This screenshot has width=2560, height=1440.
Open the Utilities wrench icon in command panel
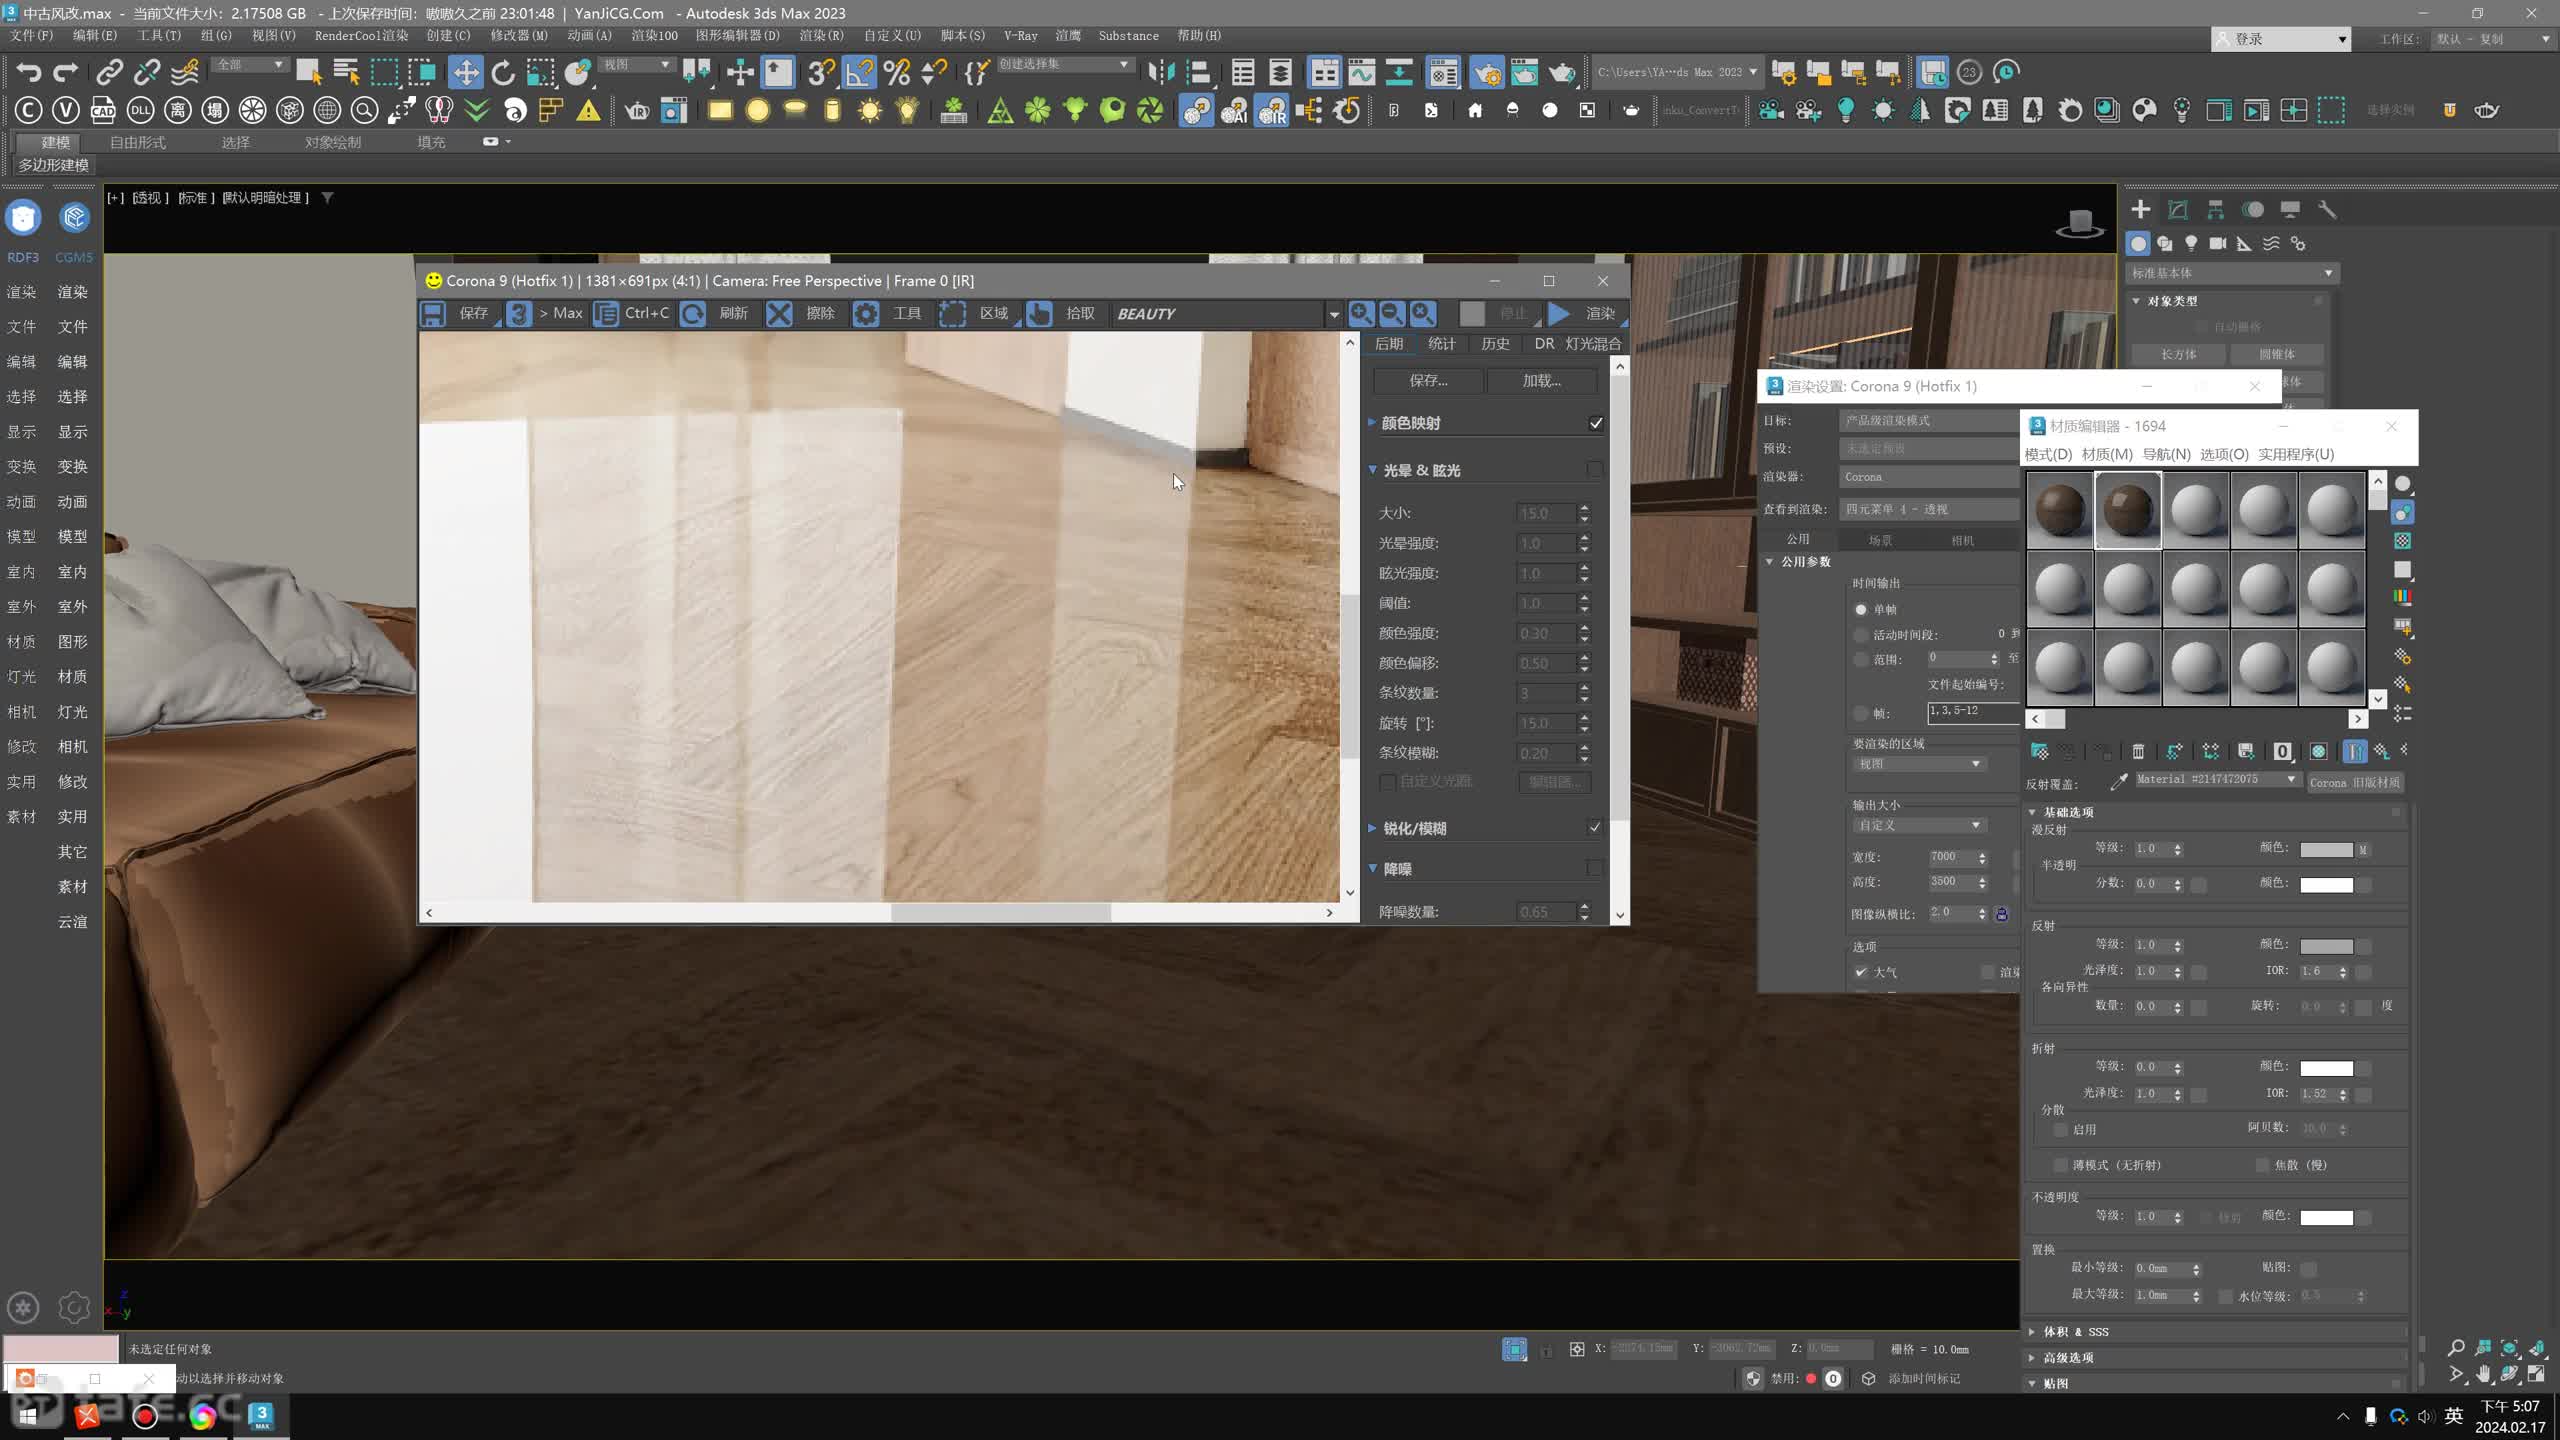tap(2327, 209)
